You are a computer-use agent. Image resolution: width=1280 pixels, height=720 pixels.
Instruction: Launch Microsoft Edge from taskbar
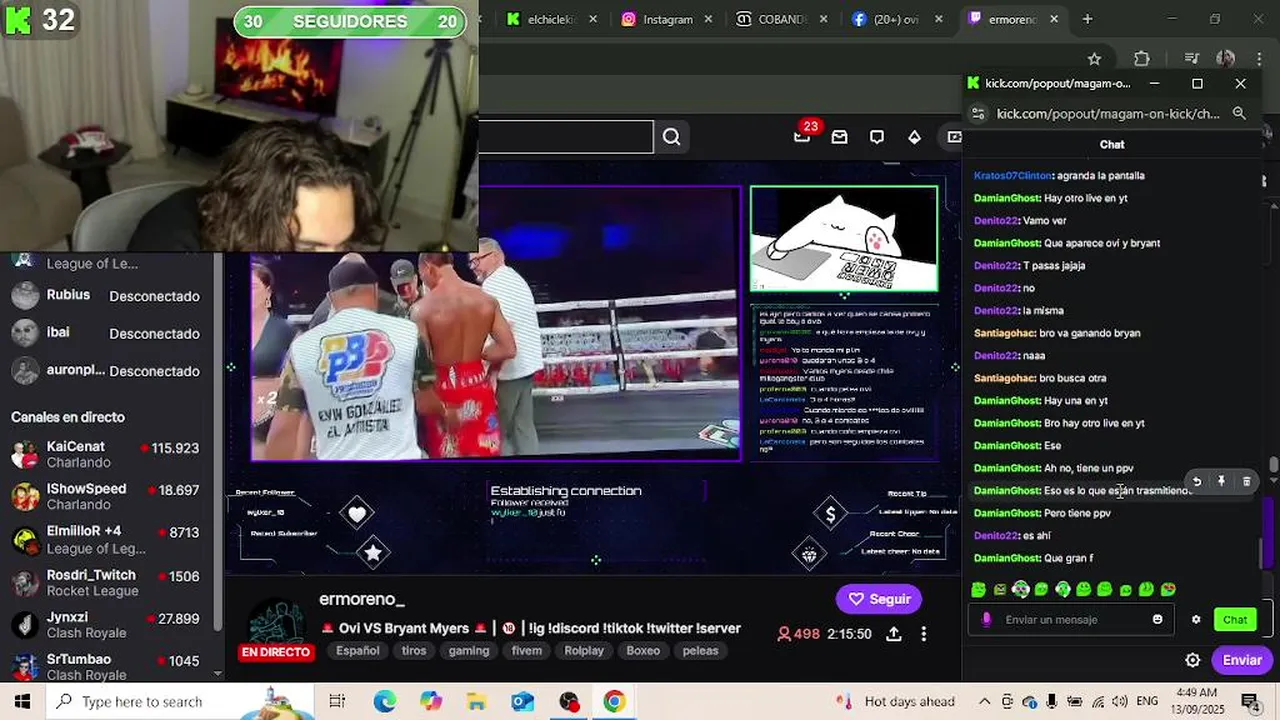click(385, 701)
